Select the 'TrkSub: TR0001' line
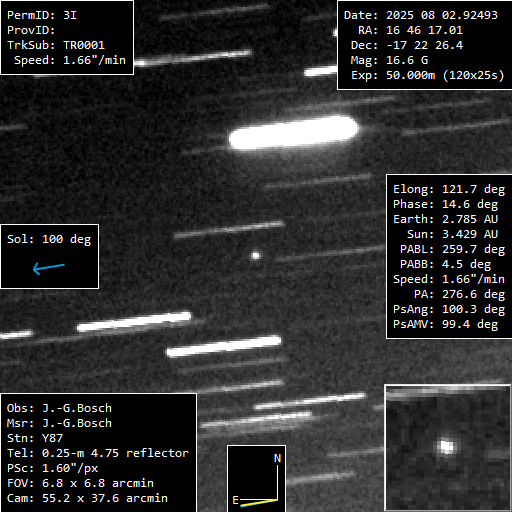The image size is (512, 512). pyautogui.click(x=56, y=45)
